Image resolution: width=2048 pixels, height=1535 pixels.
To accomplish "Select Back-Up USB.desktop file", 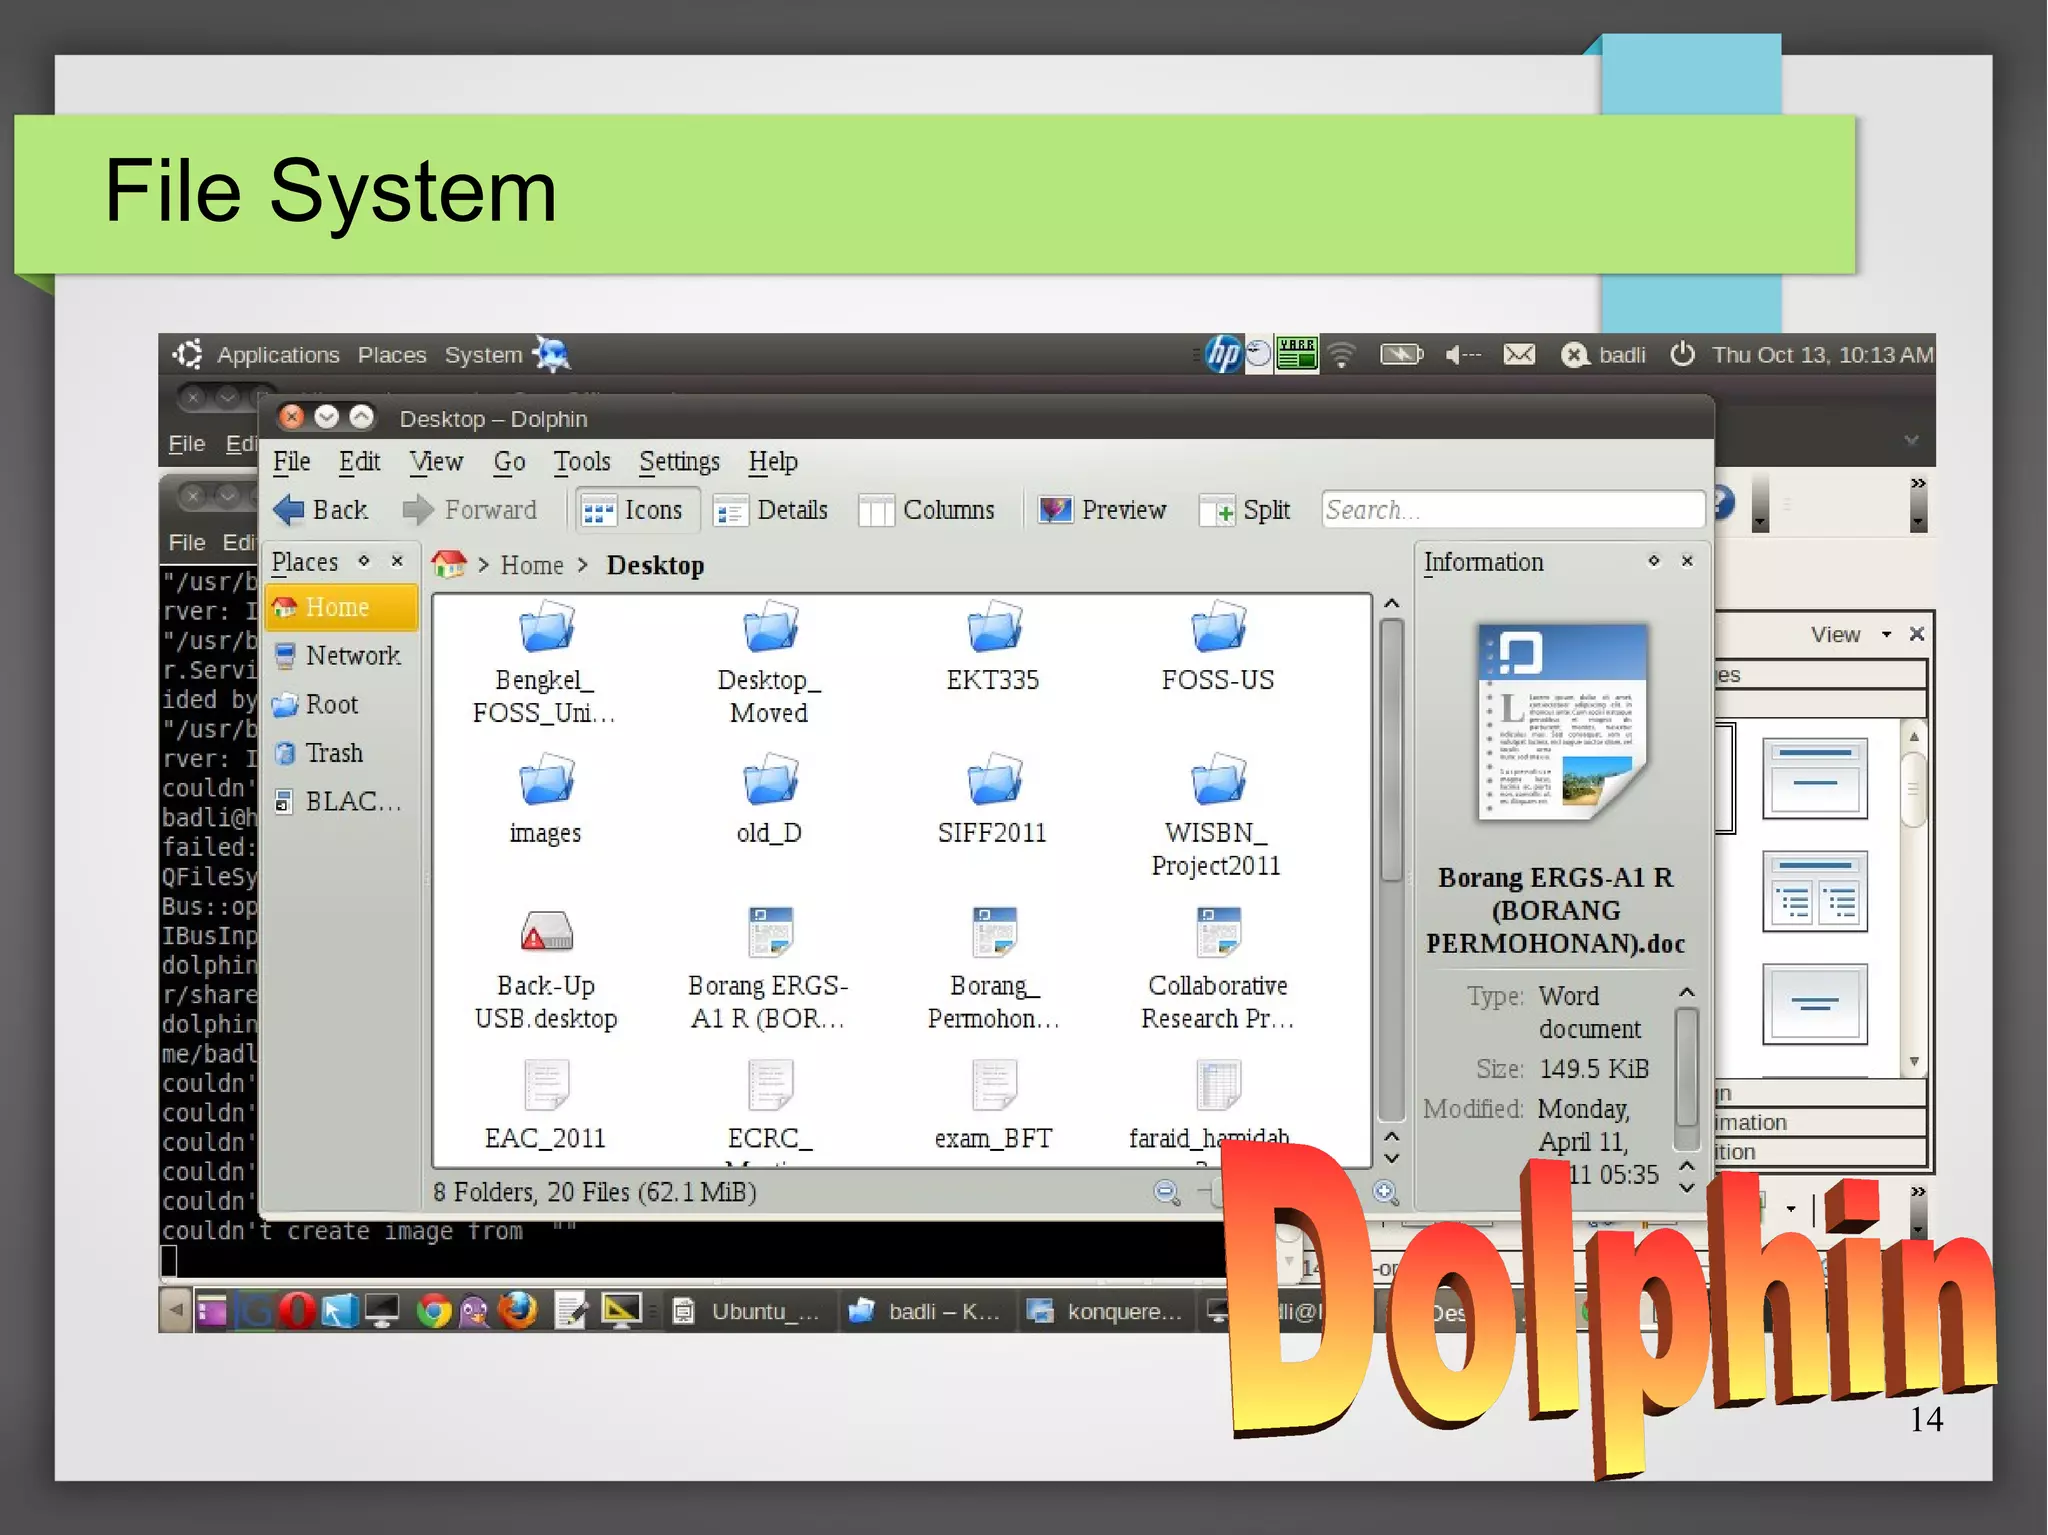I will pyautogui.click(x=545, y=968).
